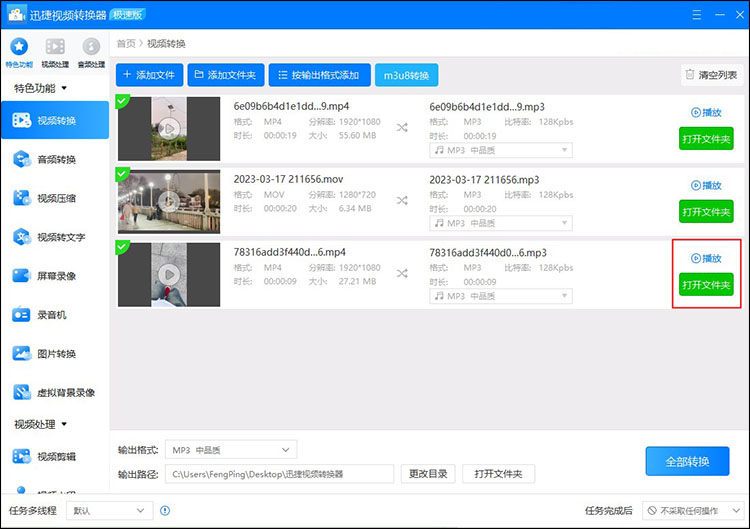Image resolution: width=750 pixels, height=529 pixels.
Task: Clear the list with 清空列表
Action: click(712, 75)
